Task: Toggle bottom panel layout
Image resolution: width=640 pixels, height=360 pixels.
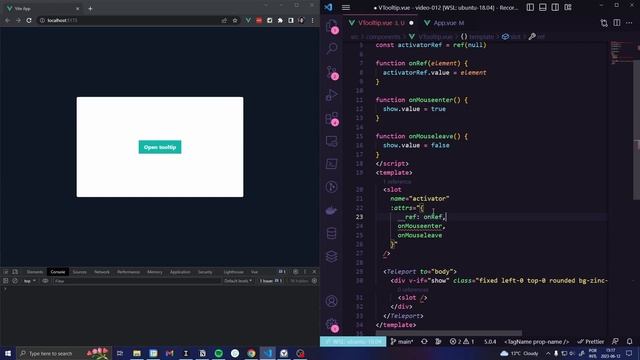Action: pos(543,7)
